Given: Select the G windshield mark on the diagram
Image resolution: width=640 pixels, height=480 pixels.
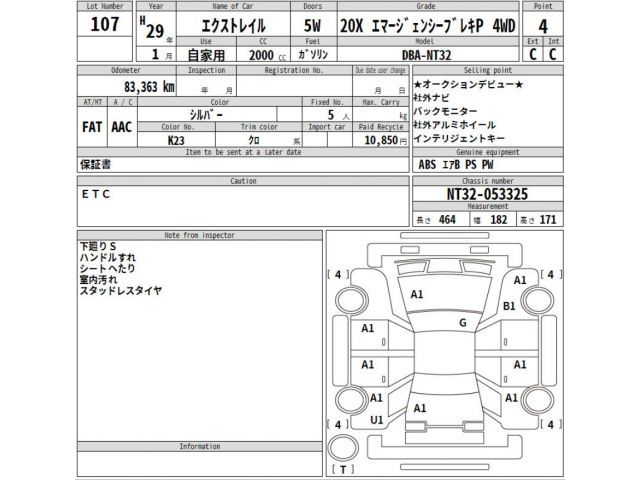Looking at the screenshot, I should pos(462,323).
